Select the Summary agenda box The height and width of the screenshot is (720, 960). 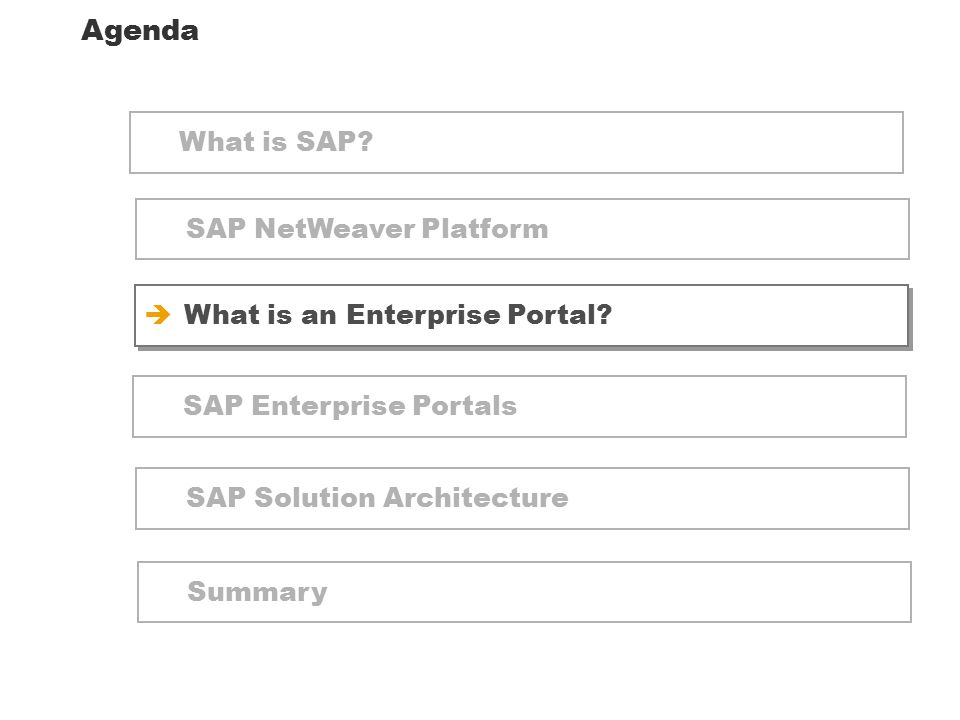point(524,592)
